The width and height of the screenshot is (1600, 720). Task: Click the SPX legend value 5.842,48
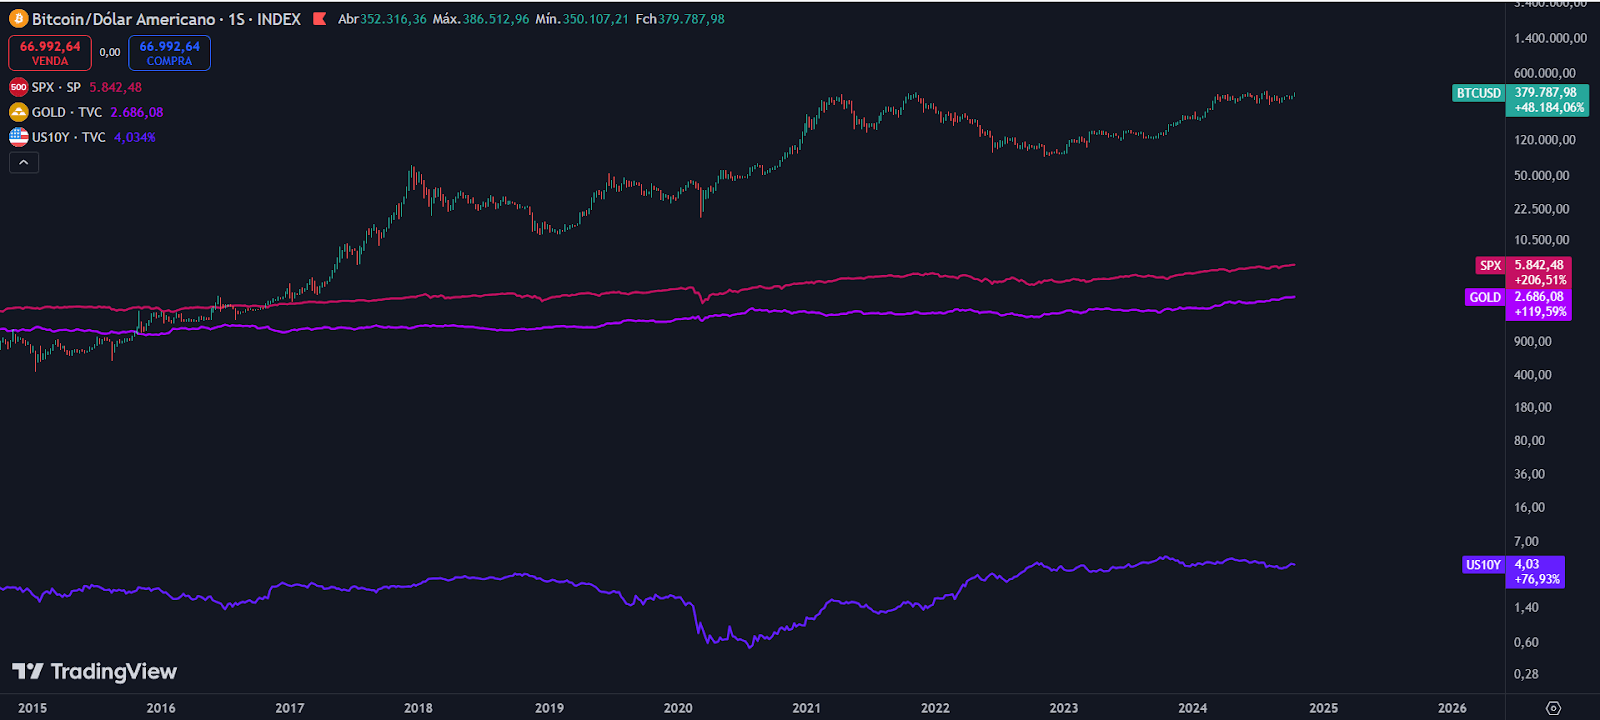tap(116, 87)
